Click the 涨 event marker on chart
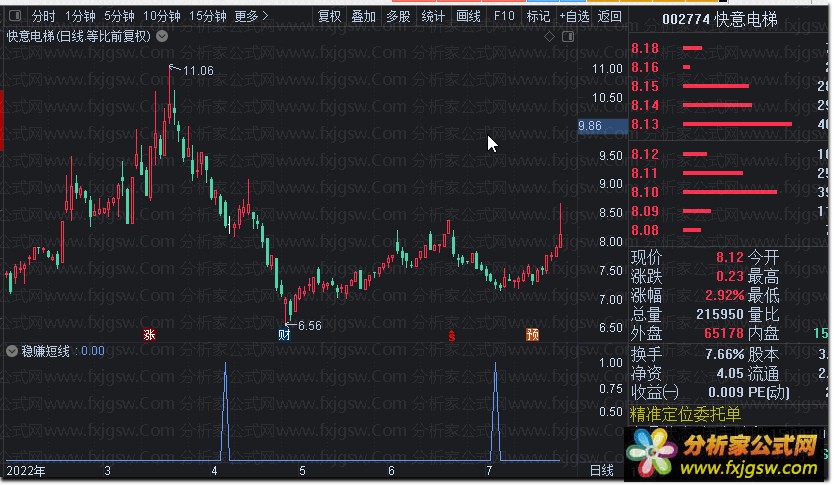This screenshot has width=834, height=485. click(x=149, y=335)
